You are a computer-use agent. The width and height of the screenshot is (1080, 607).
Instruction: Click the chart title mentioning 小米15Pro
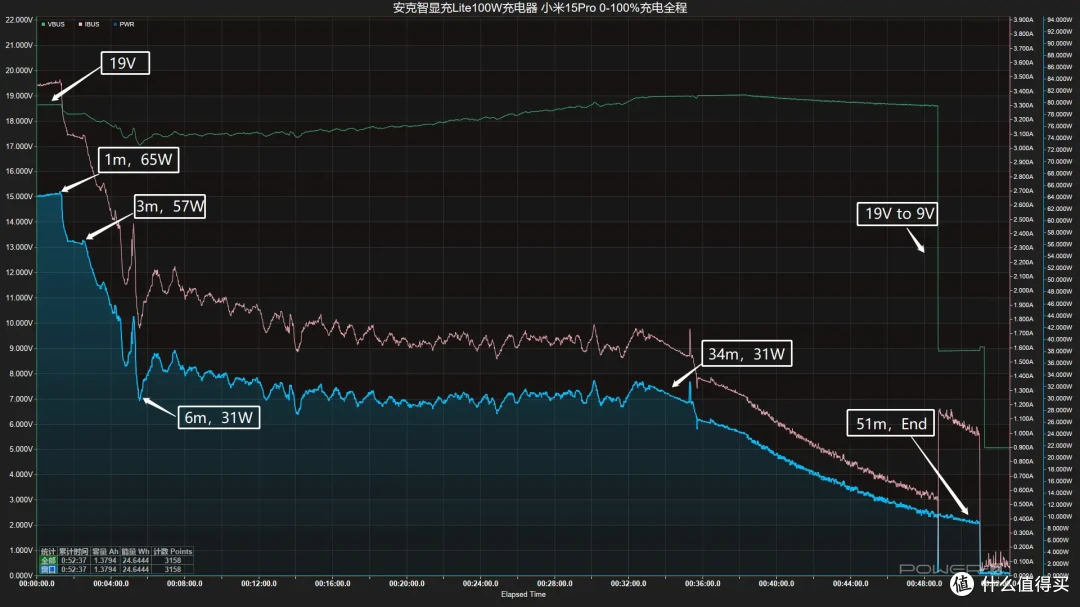pos(540,8)
